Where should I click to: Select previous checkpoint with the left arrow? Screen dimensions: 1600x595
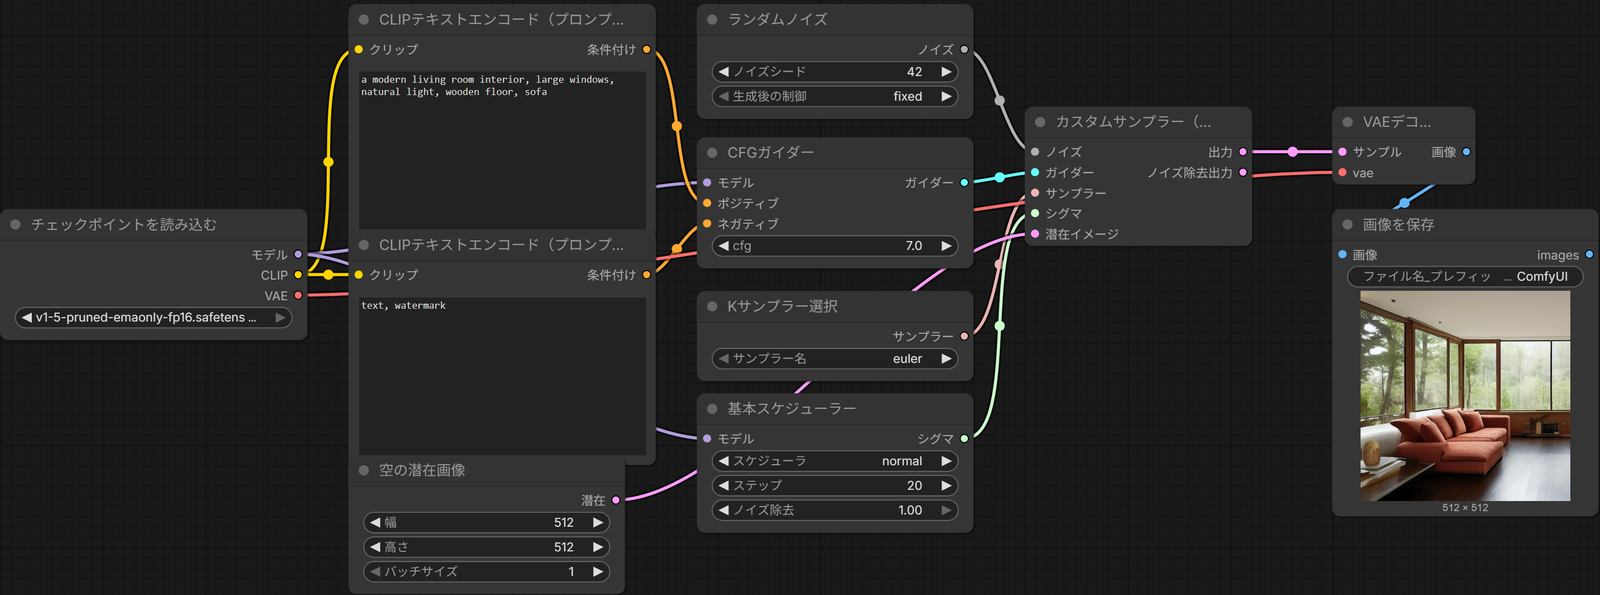(26, 317)
